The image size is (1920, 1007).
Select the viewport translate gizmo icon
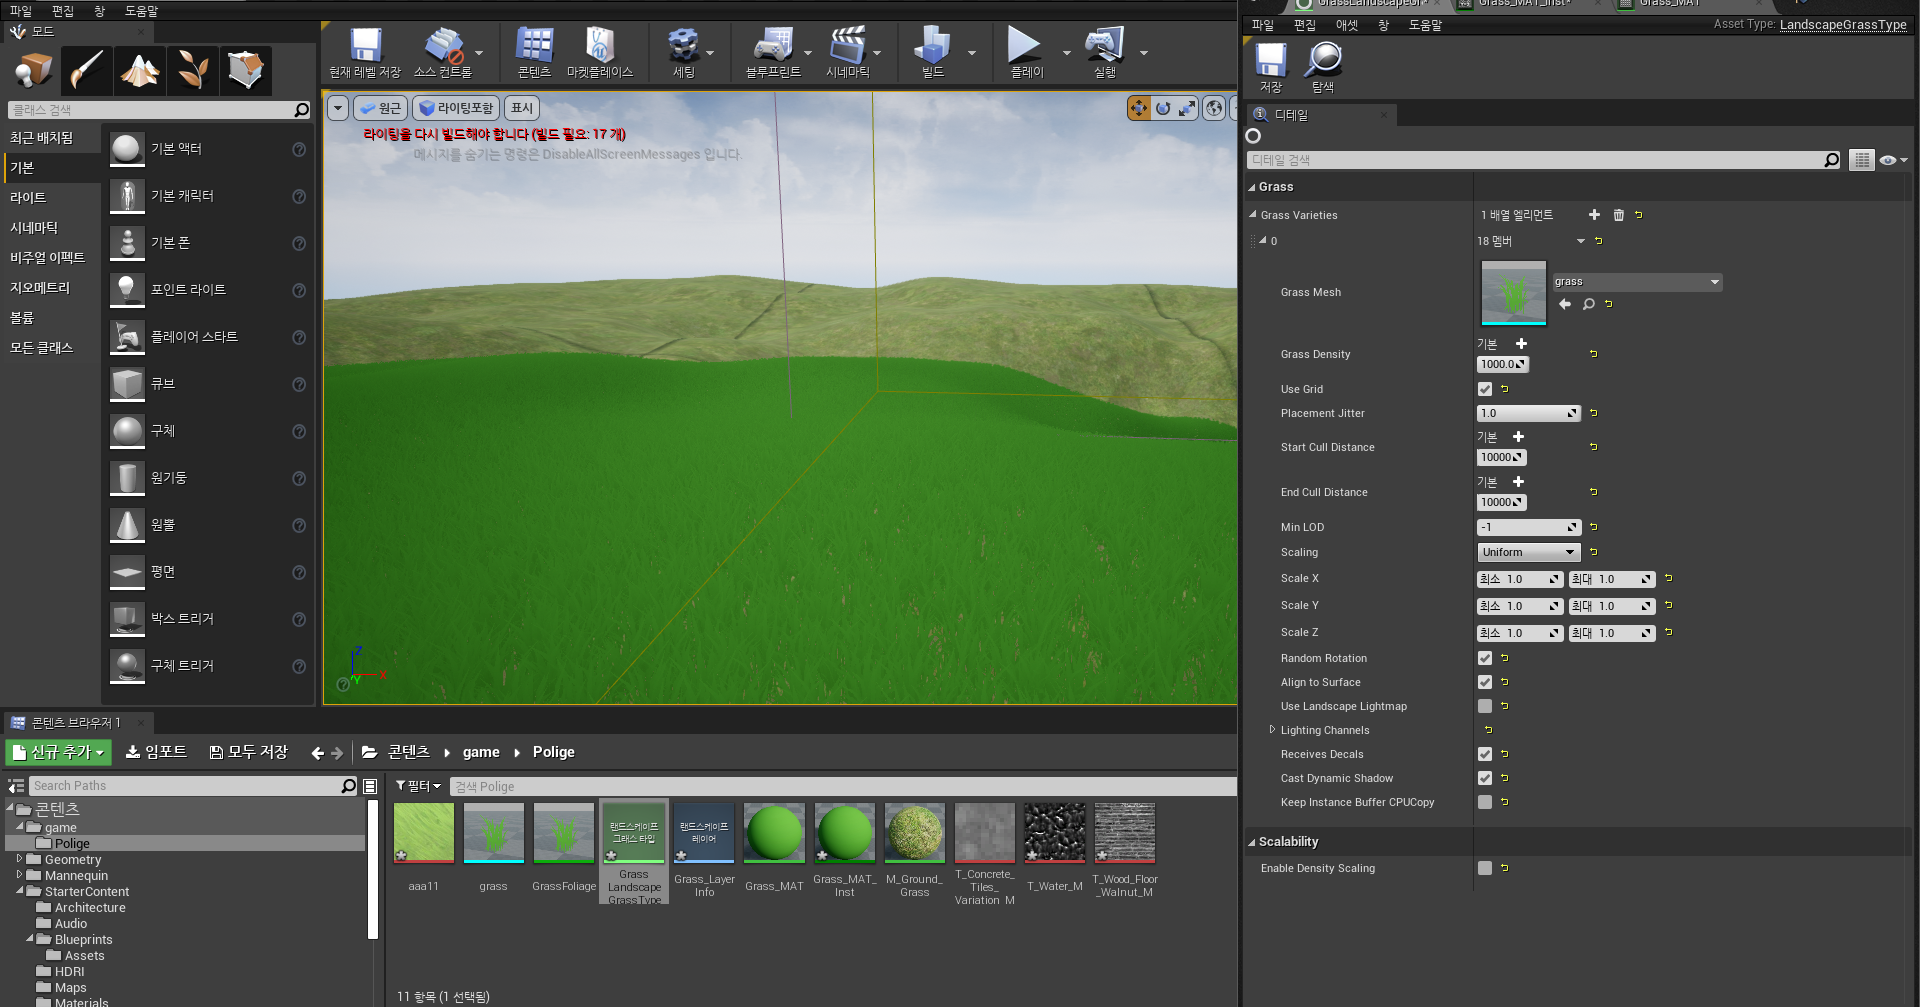pyautogui.click(x=1139, y=108)
